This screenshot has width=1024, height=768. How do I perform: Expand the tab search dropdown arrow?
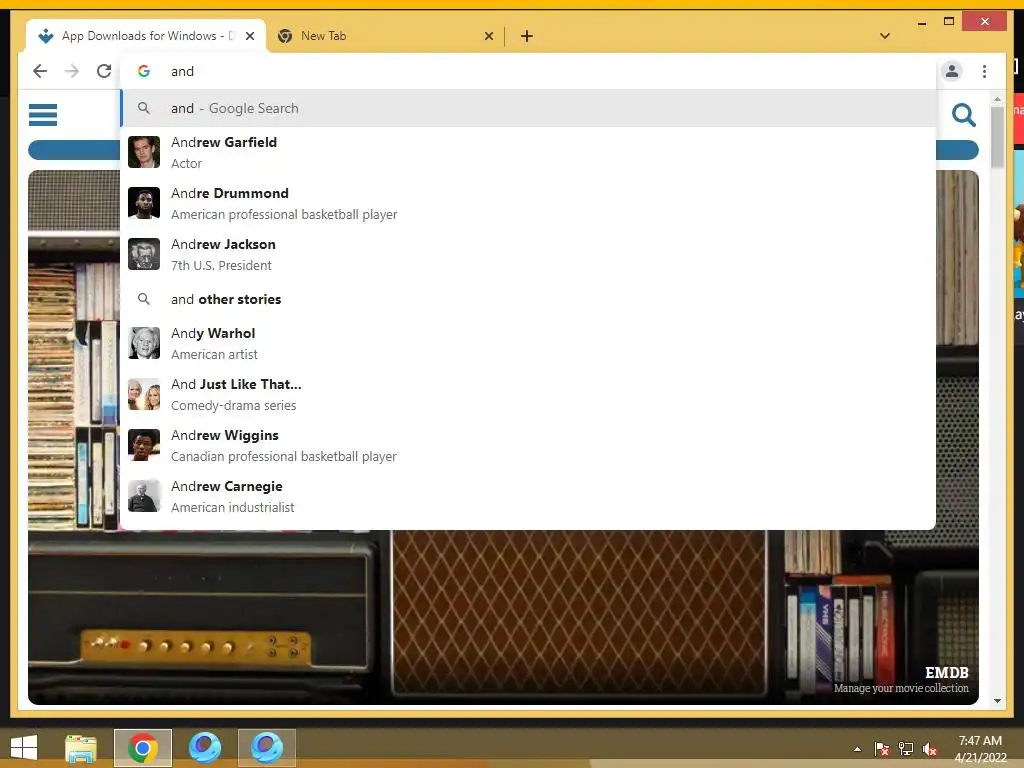885,36
